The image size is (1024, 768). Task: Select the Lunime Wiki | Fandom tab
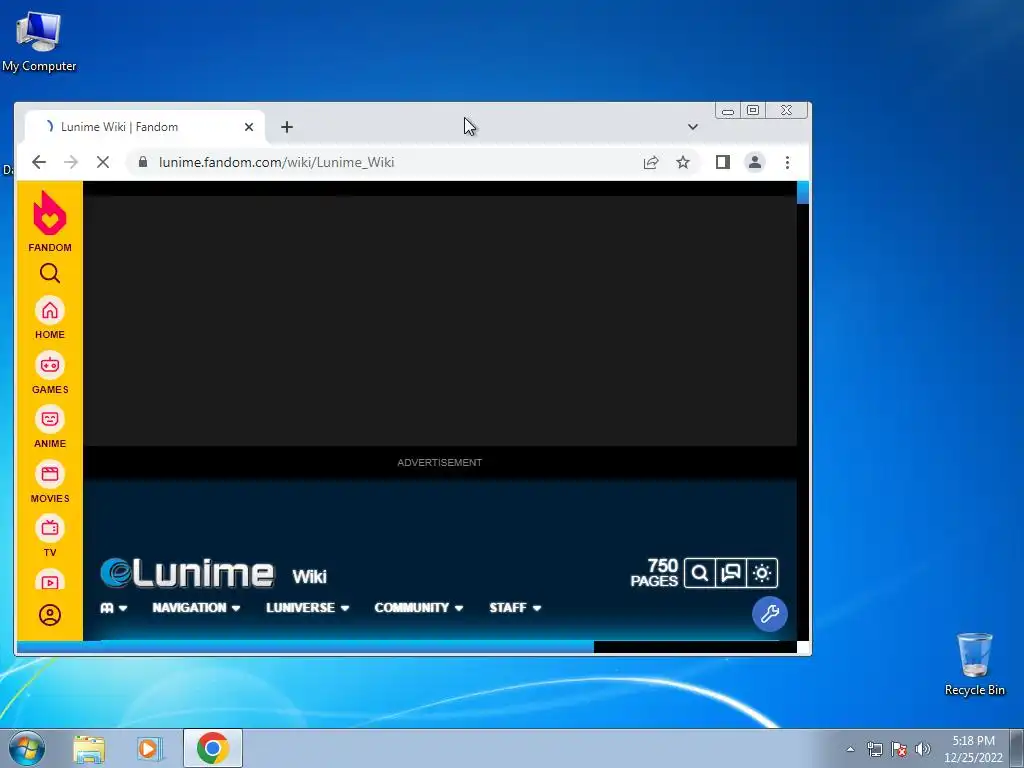tap(145, 127)
